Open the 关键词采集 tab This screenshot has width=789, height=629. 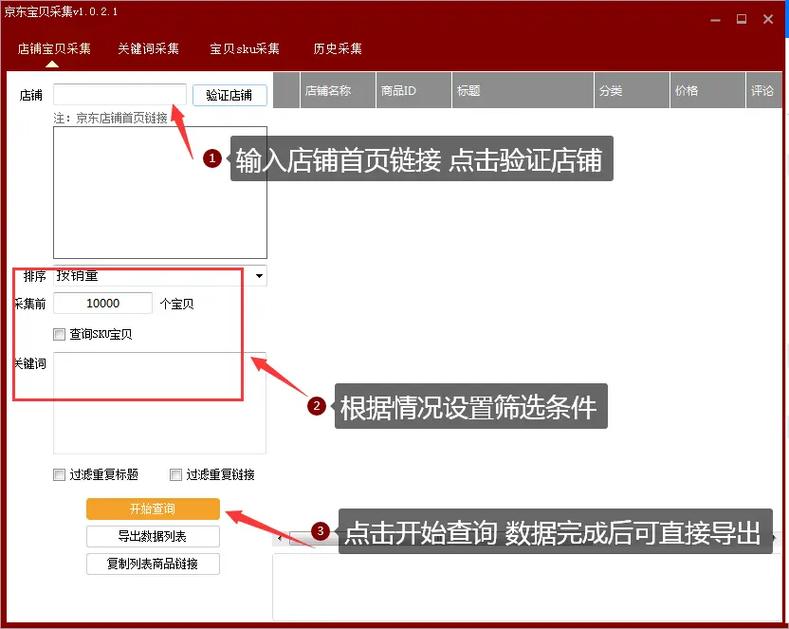pyautogui.click(x=148, y=49)
